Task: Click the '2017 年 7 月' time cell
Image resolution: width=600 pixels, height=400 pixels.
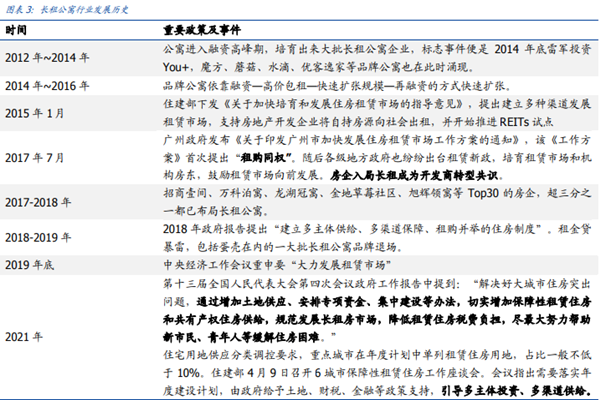Action: 34,158
